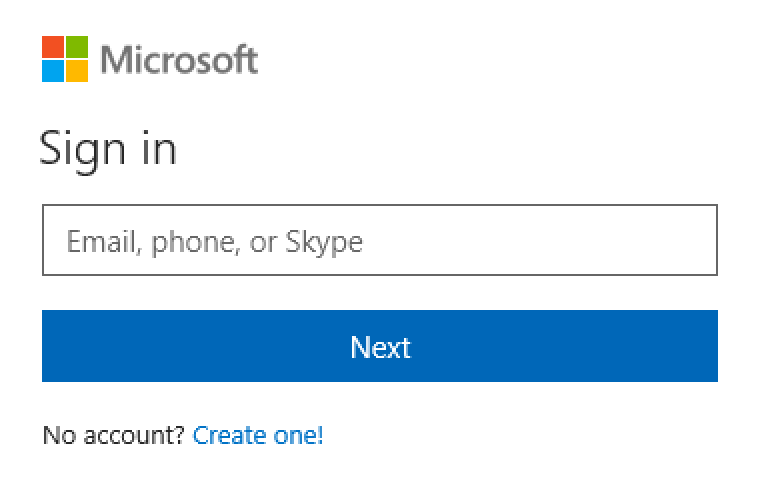Screen dimensions: 766x494
Task: Click the red square in Microsoft logo
Action: click(53, 47)
